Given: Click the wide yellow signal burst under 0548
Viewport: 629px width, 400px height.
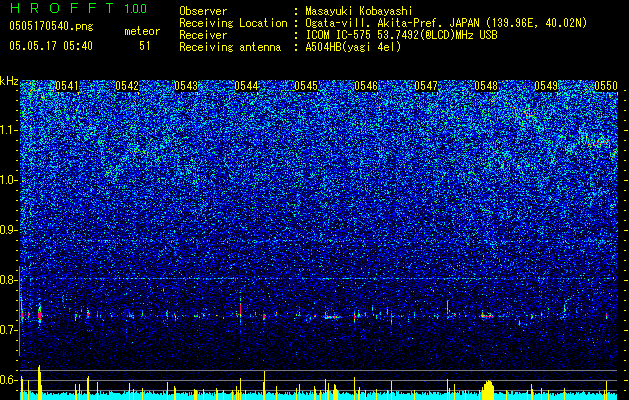Looking at the screenshot, I should pos(488,390).
